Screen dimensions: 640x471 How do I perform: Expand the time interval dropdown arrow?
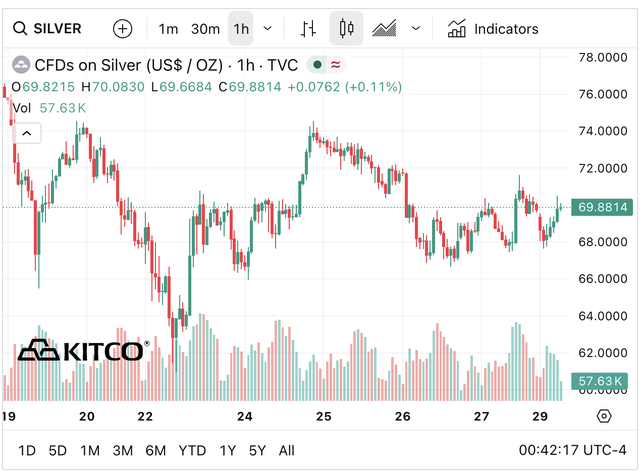(x=267, y=29)
